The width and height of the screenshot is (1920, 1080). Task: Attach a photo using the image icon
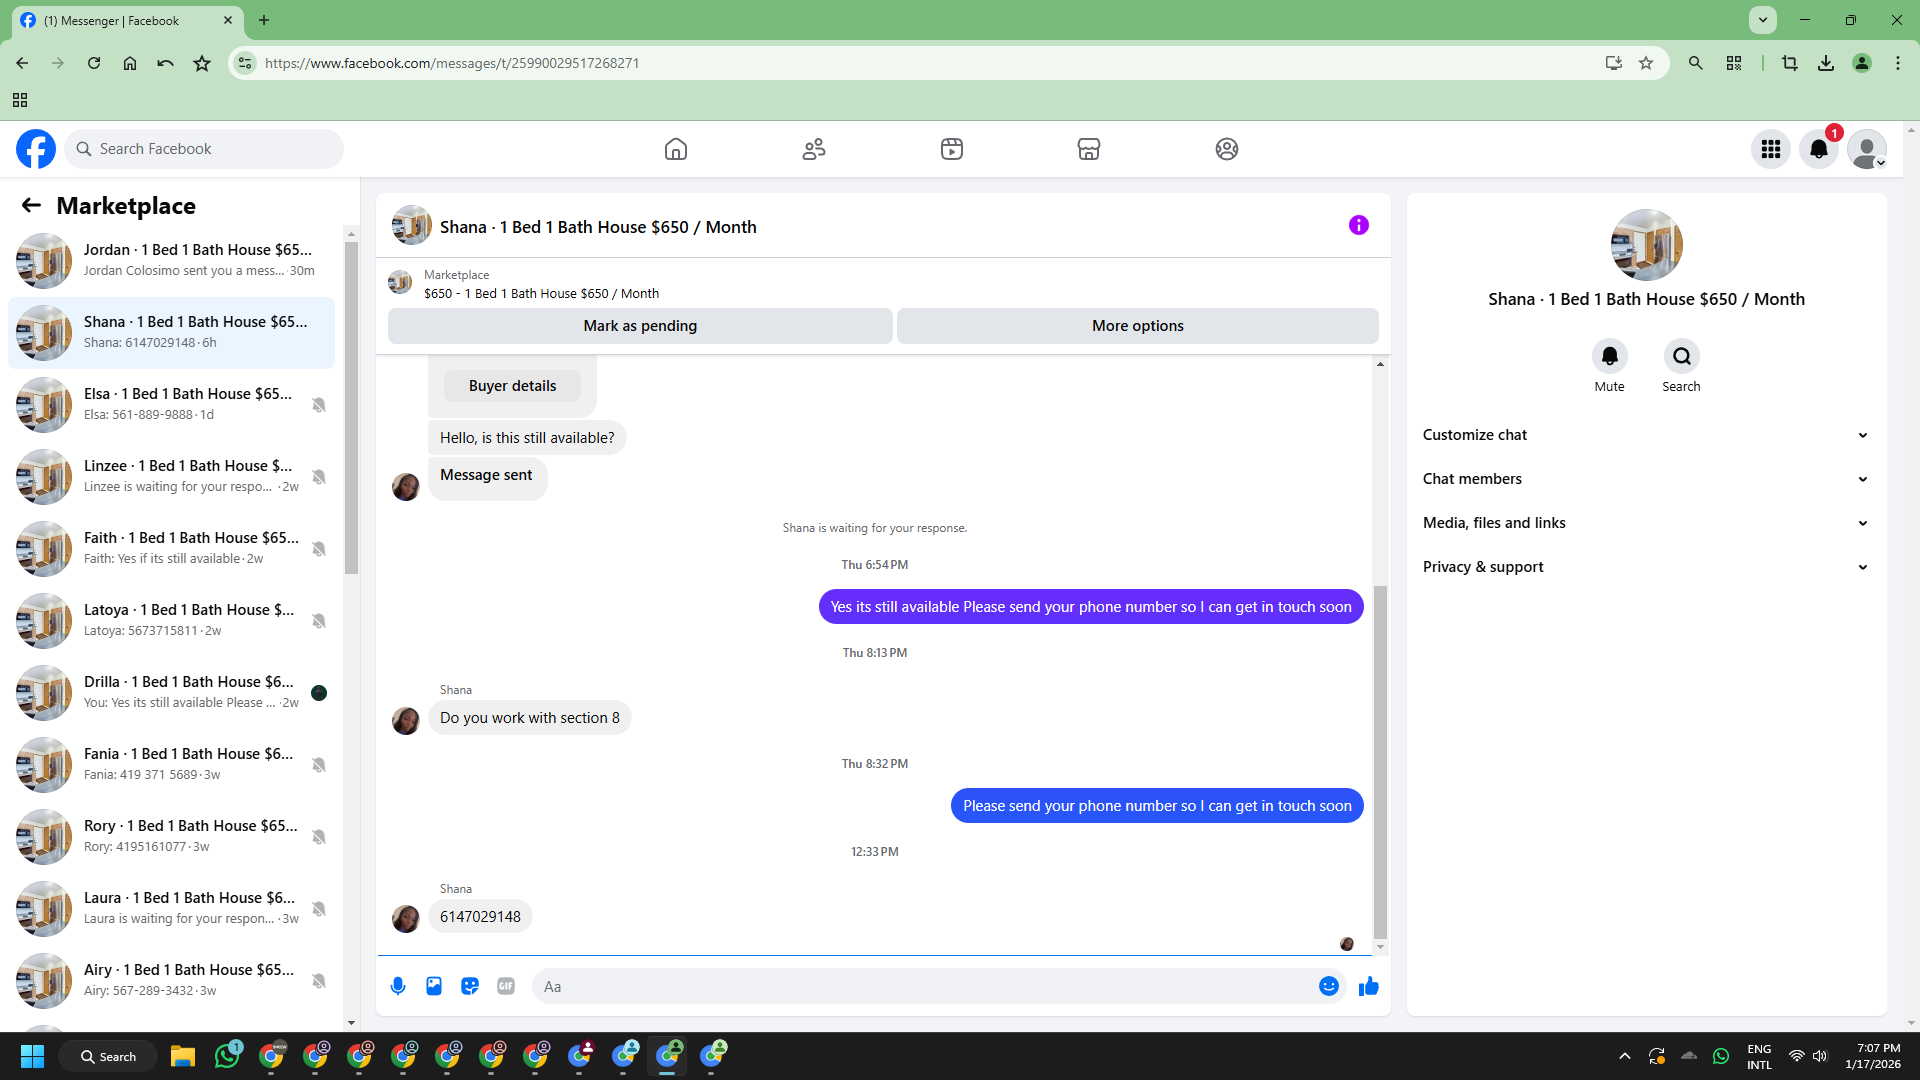434,986
